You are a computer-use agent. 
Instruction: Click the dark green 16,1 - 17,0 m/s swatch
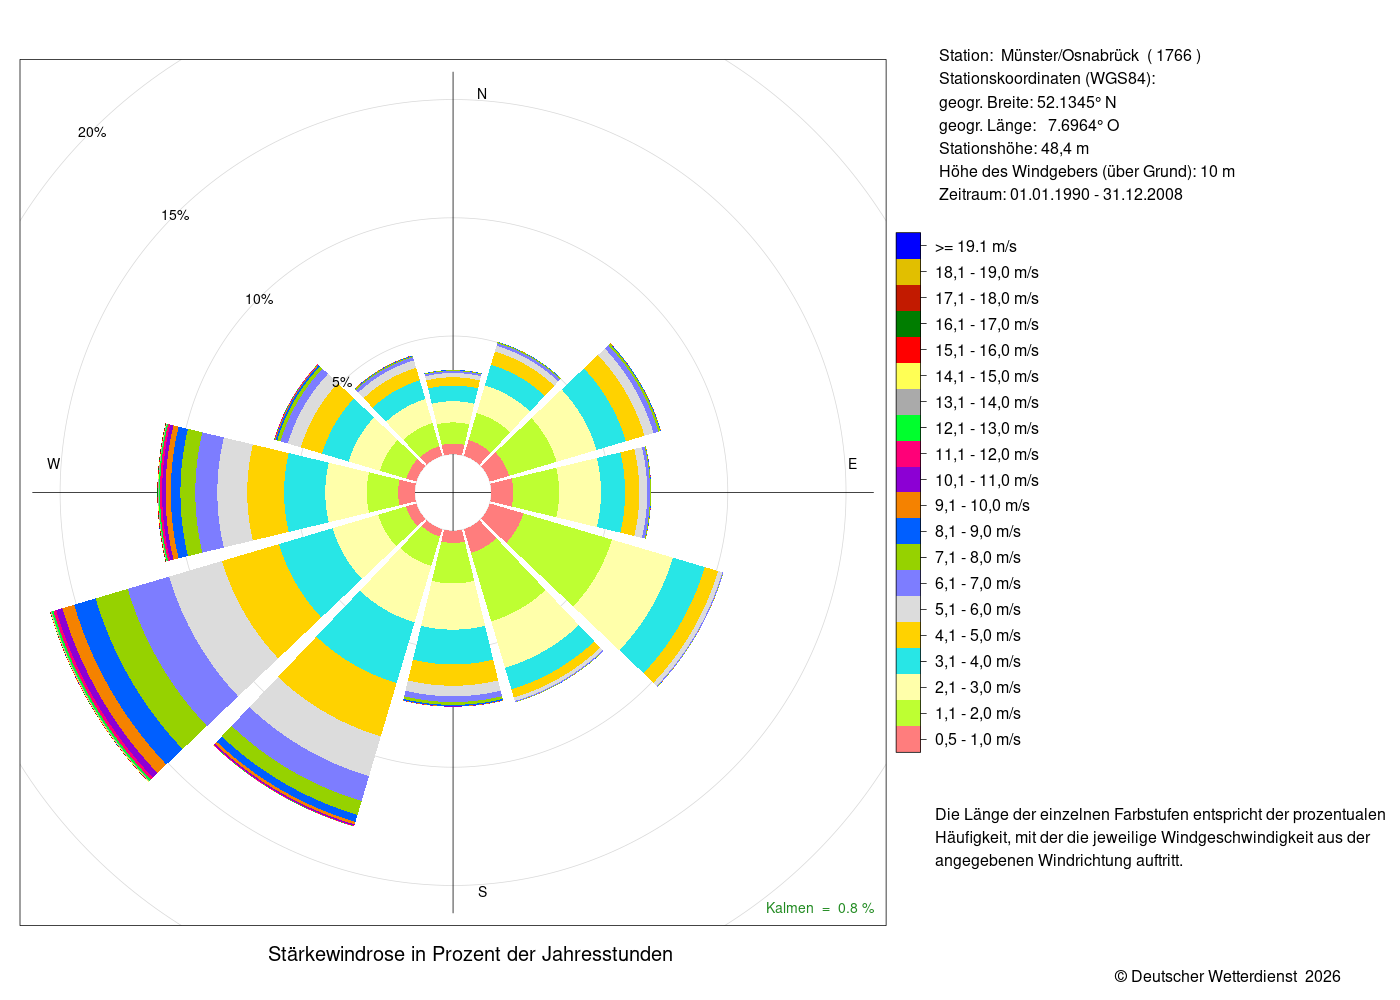pos(908,324)
